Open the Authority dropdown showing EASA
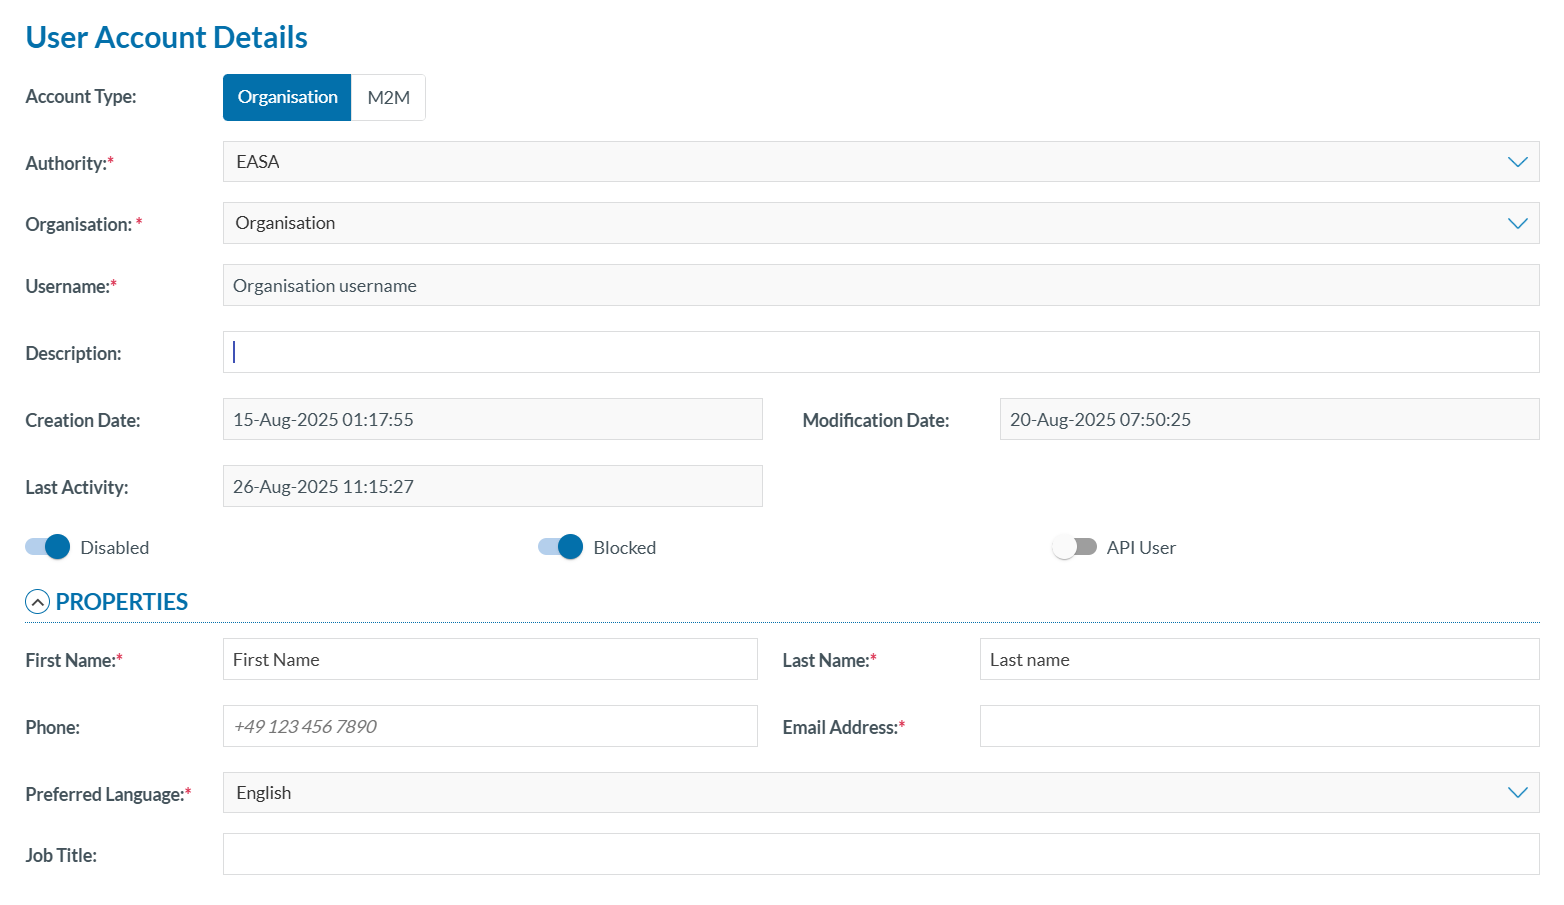Viewport: 1564px width, 905px height. (880, 162)
